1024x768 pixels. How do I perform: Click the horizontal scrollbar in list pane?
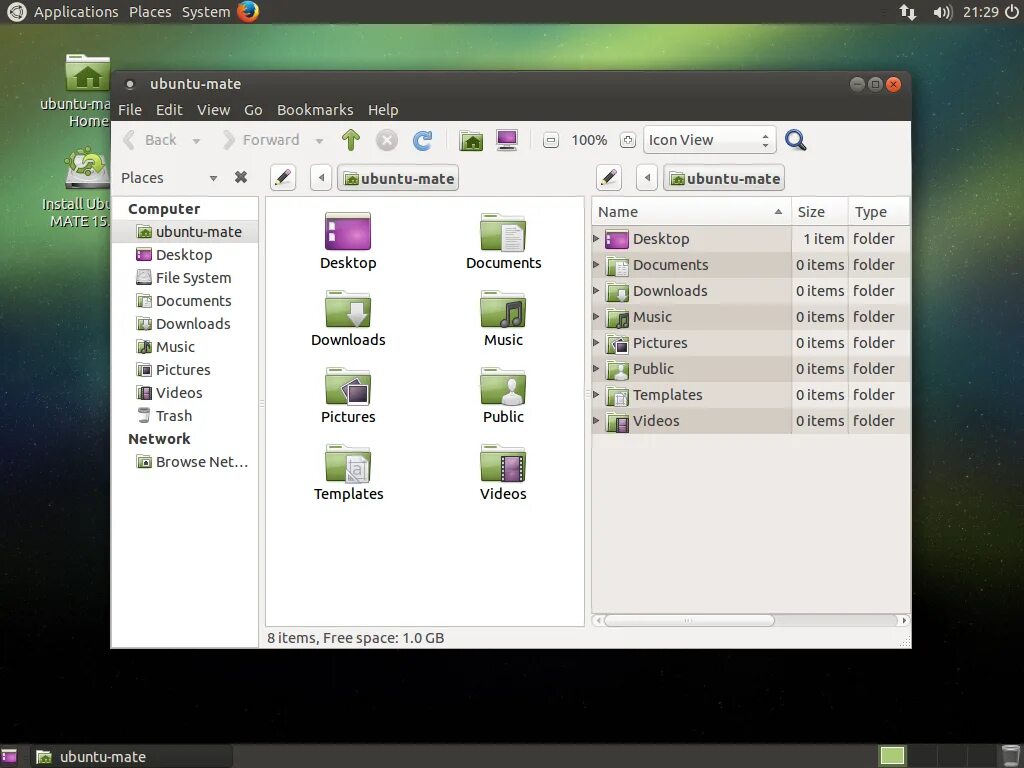tap(688, 620)
